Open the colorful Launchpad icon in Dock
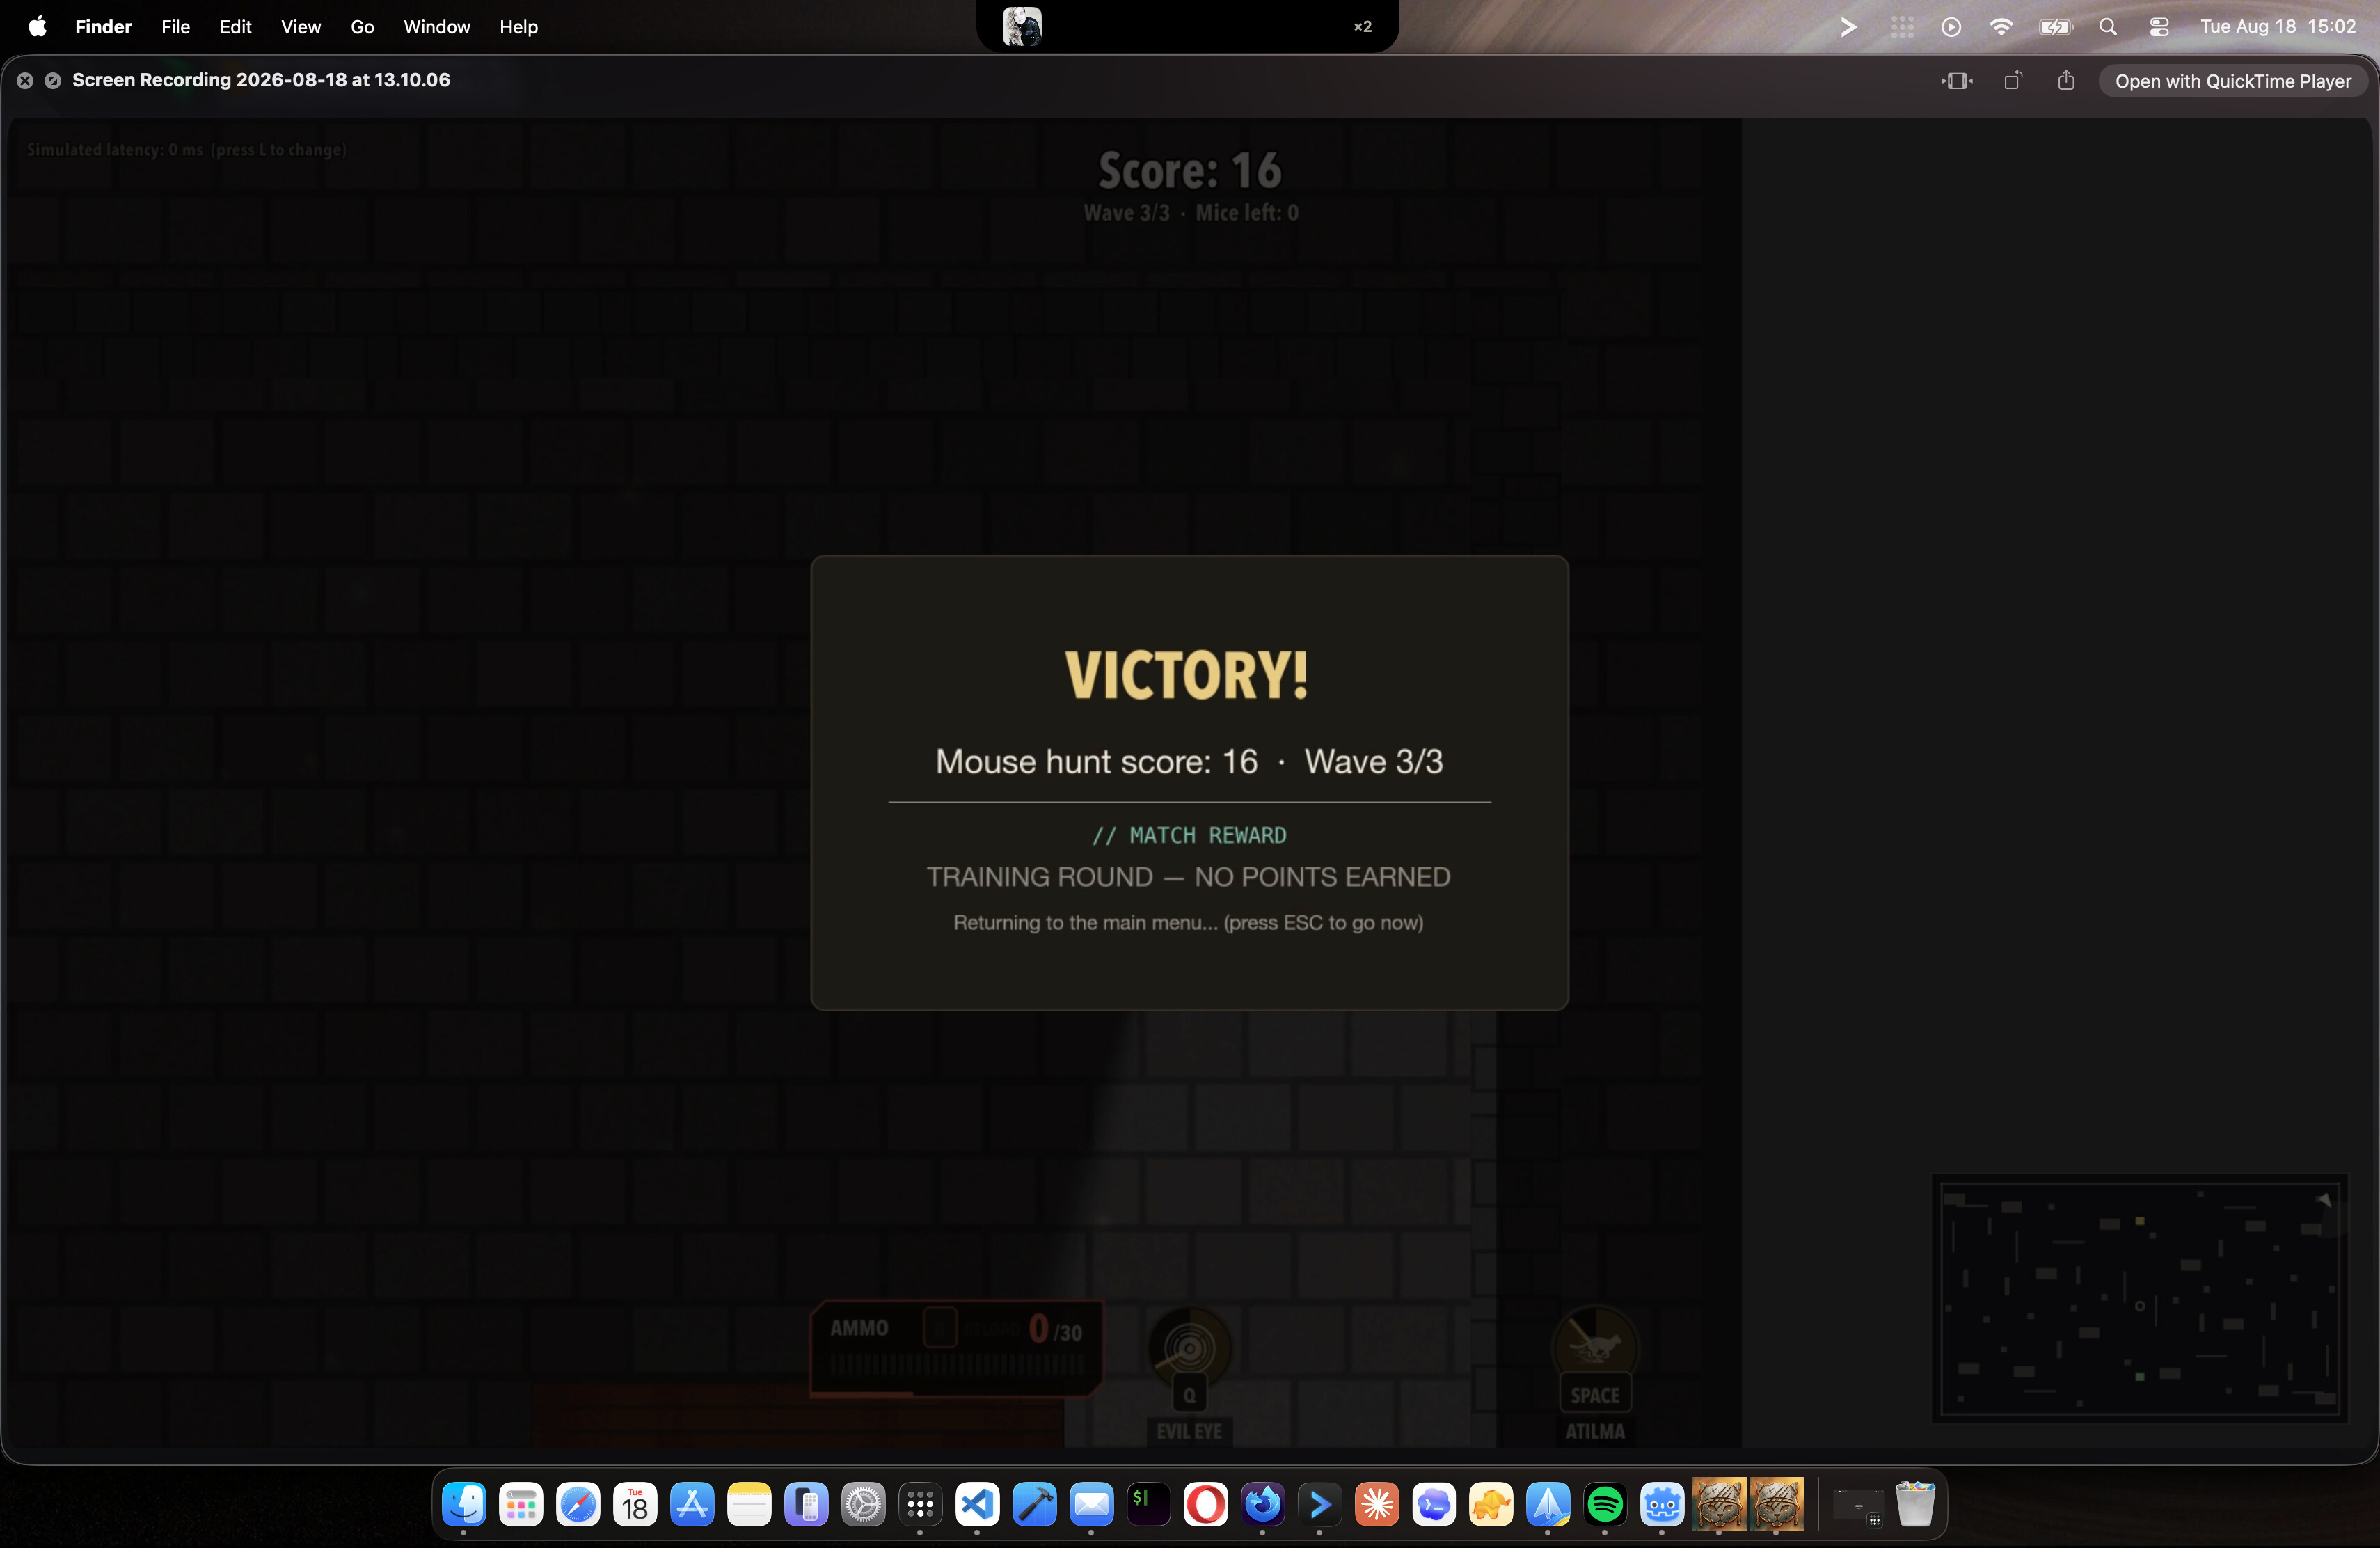2380x1548 pixels. tap(521, 1503)
